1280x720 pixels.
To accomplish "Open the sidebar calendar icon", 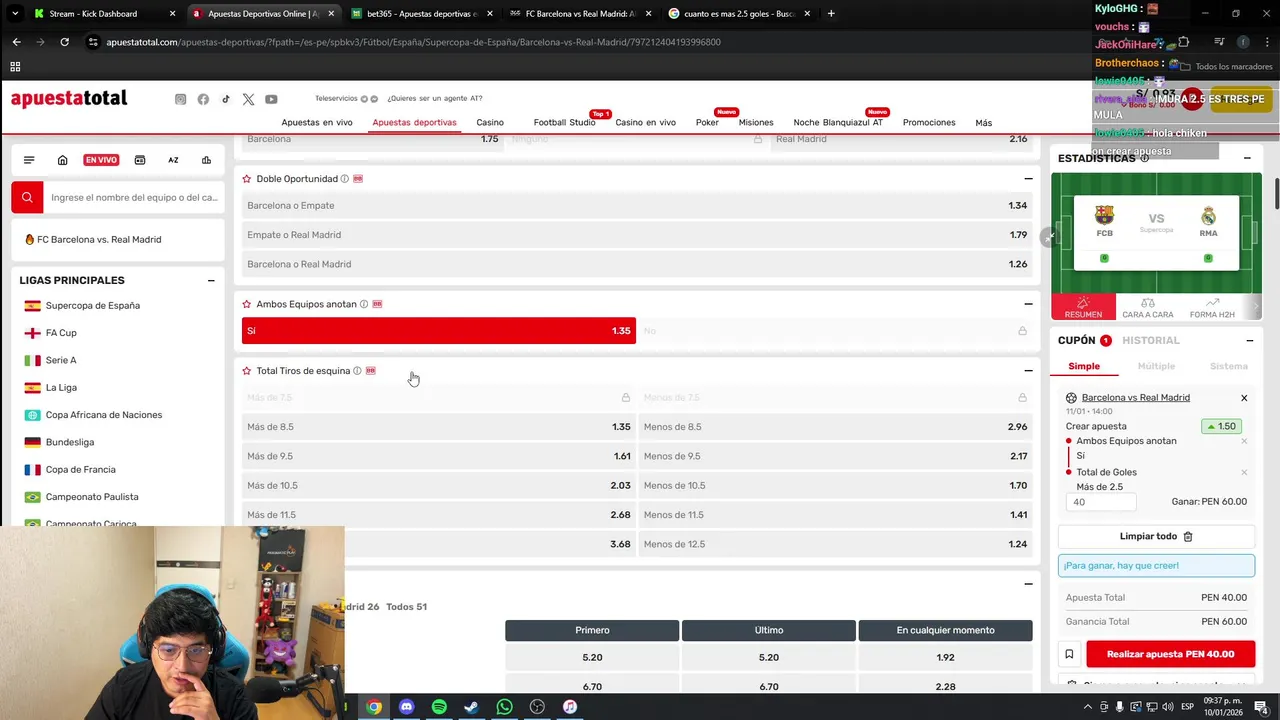I will tap(139, 160).
